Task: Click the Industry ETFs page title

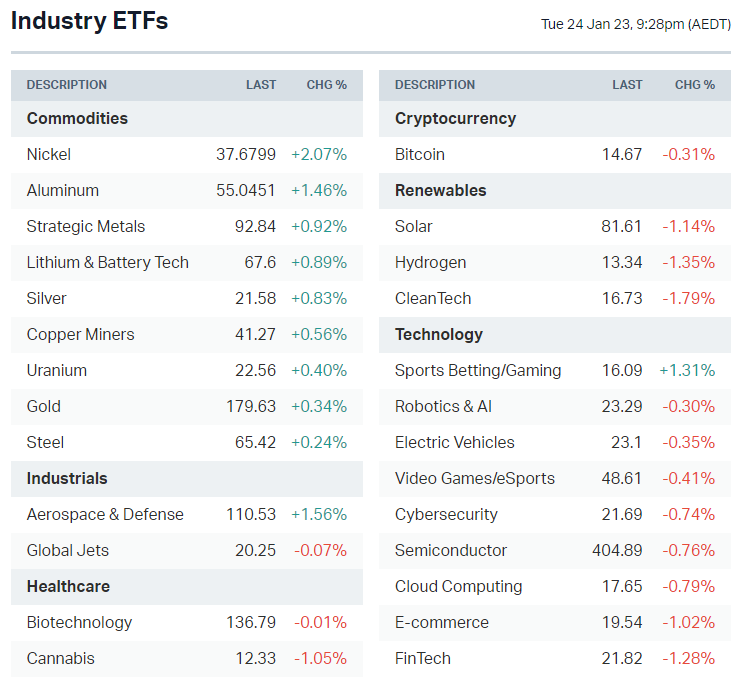Action: point(90,21)
